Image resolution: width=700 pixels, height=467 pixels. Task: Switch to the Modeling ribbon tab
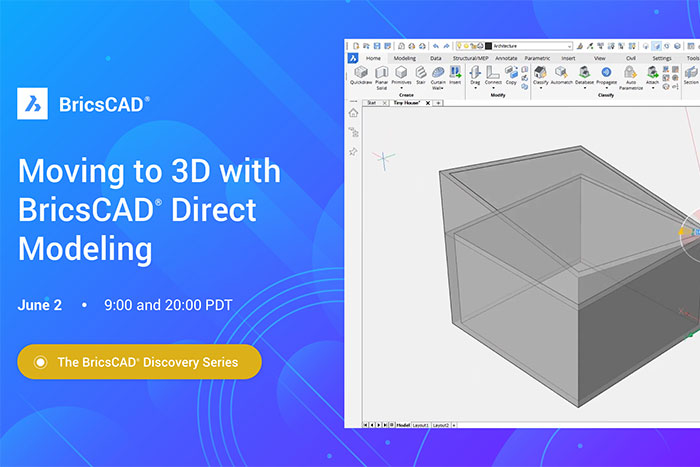(404, 58)
